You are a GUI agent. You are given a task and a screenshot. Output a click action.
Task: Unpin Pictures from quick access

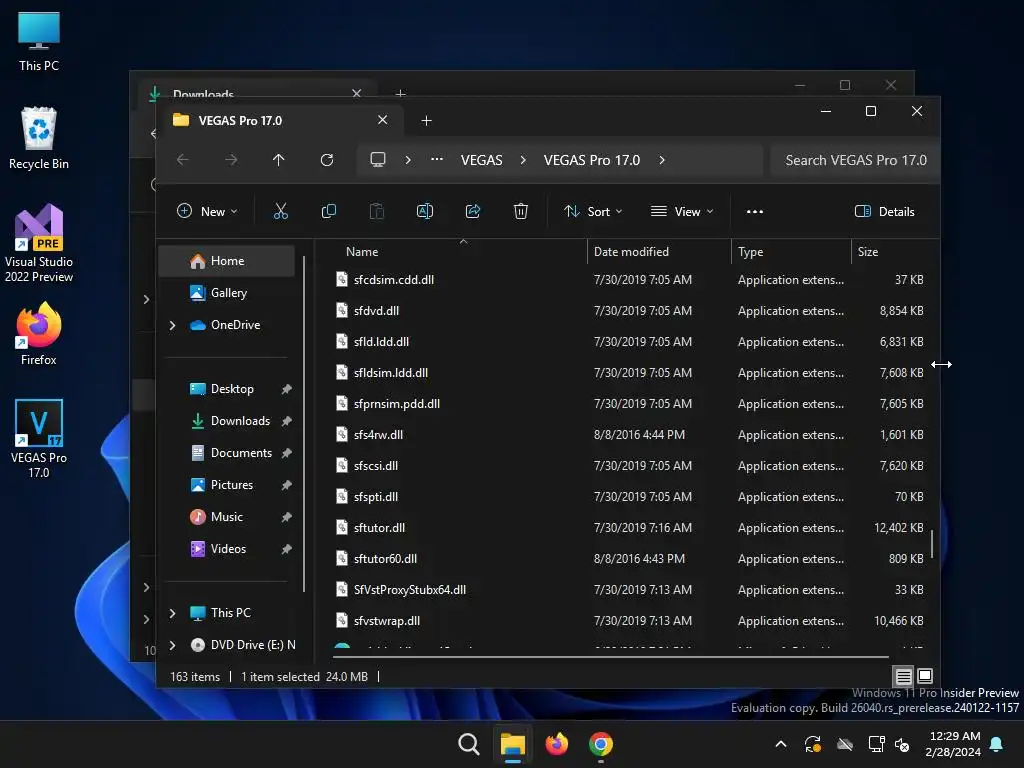tap(286, 485)
